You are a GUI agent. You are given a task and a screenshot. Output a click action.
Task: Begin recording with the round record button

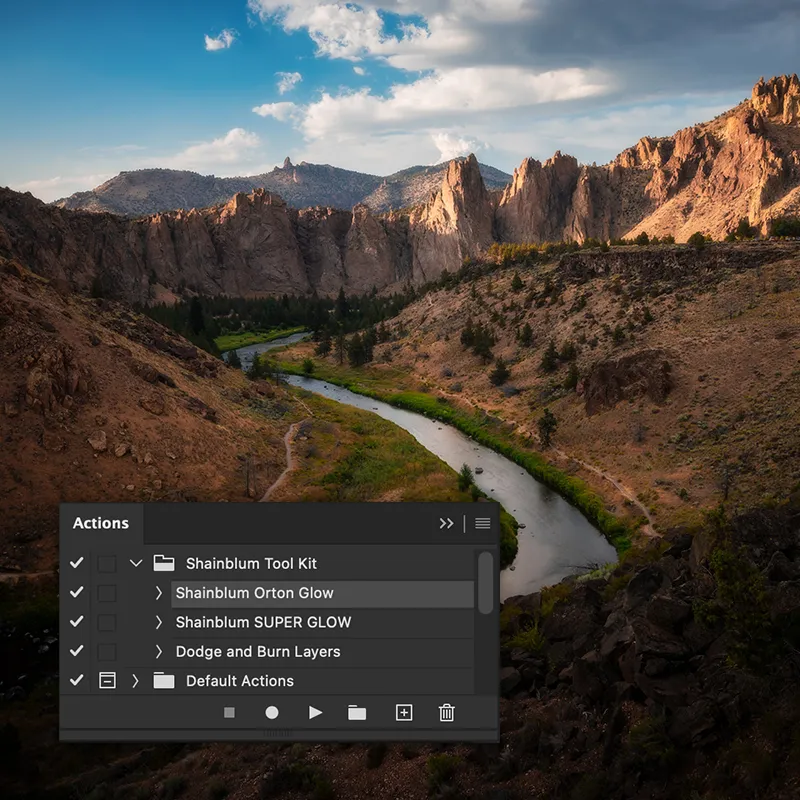(272, 712)
